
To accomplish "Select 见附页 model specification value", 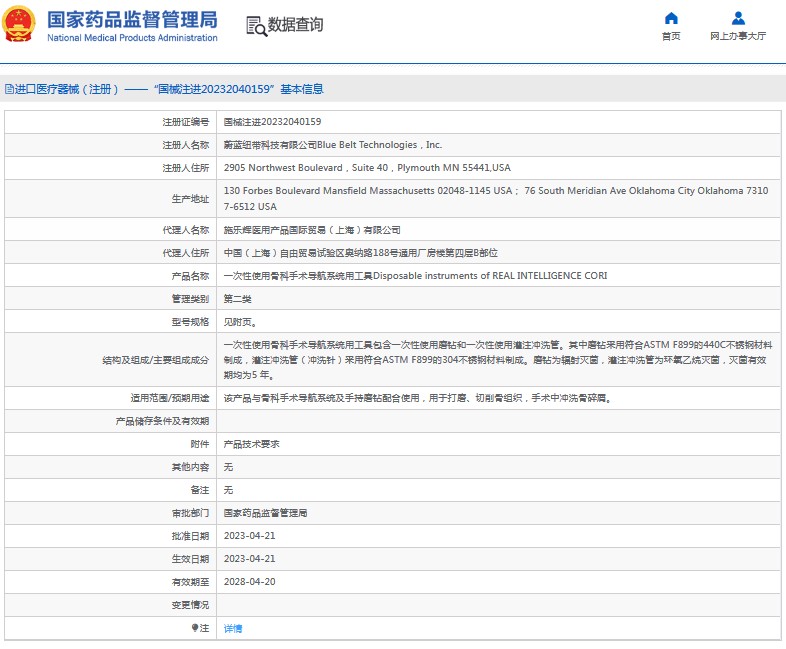I will [x=240, y=322].
